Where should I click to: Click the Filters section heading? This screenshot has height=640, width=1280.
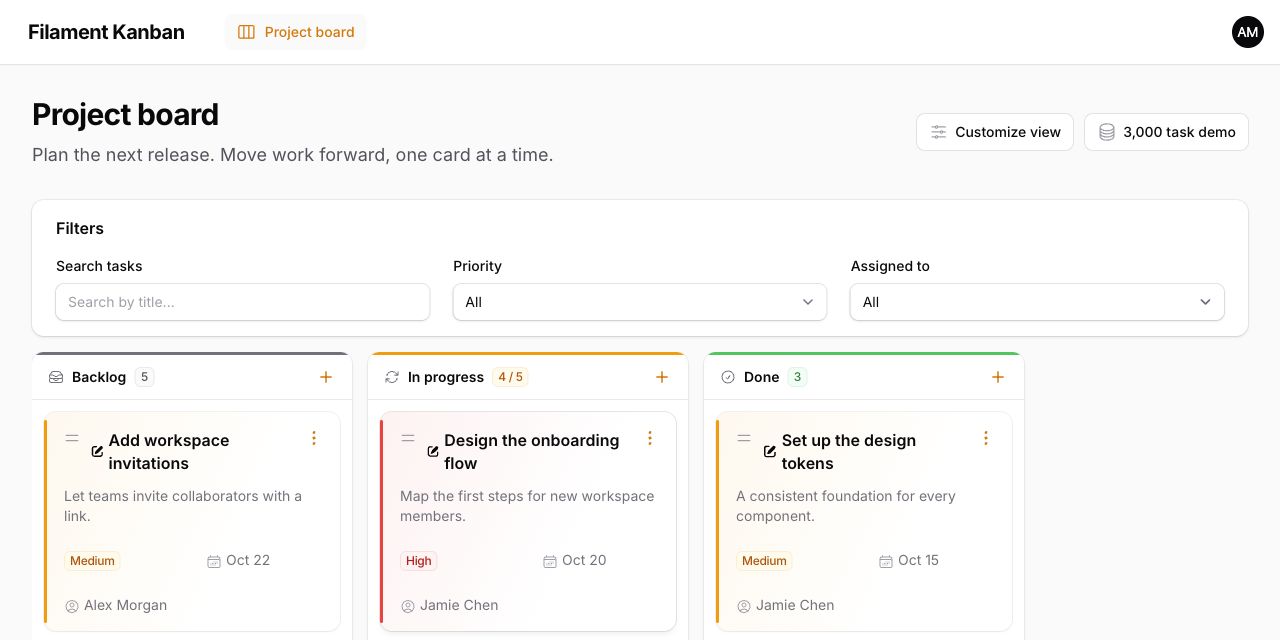[x=80, y=228]
